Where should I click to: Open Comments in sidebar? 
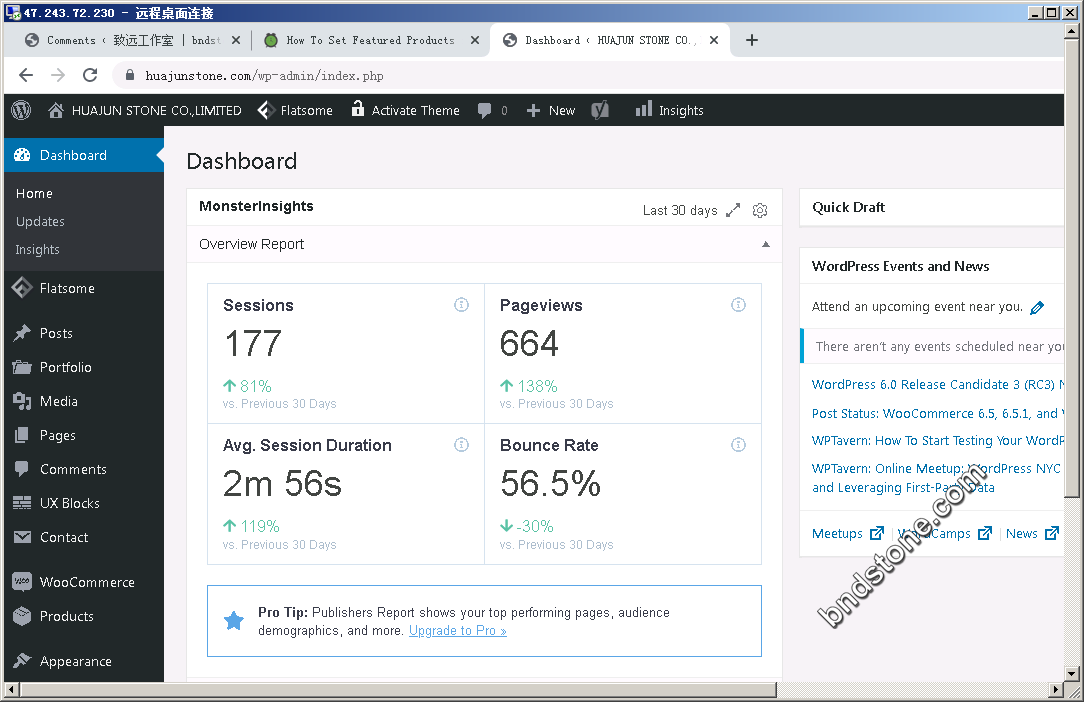[84, 469]
